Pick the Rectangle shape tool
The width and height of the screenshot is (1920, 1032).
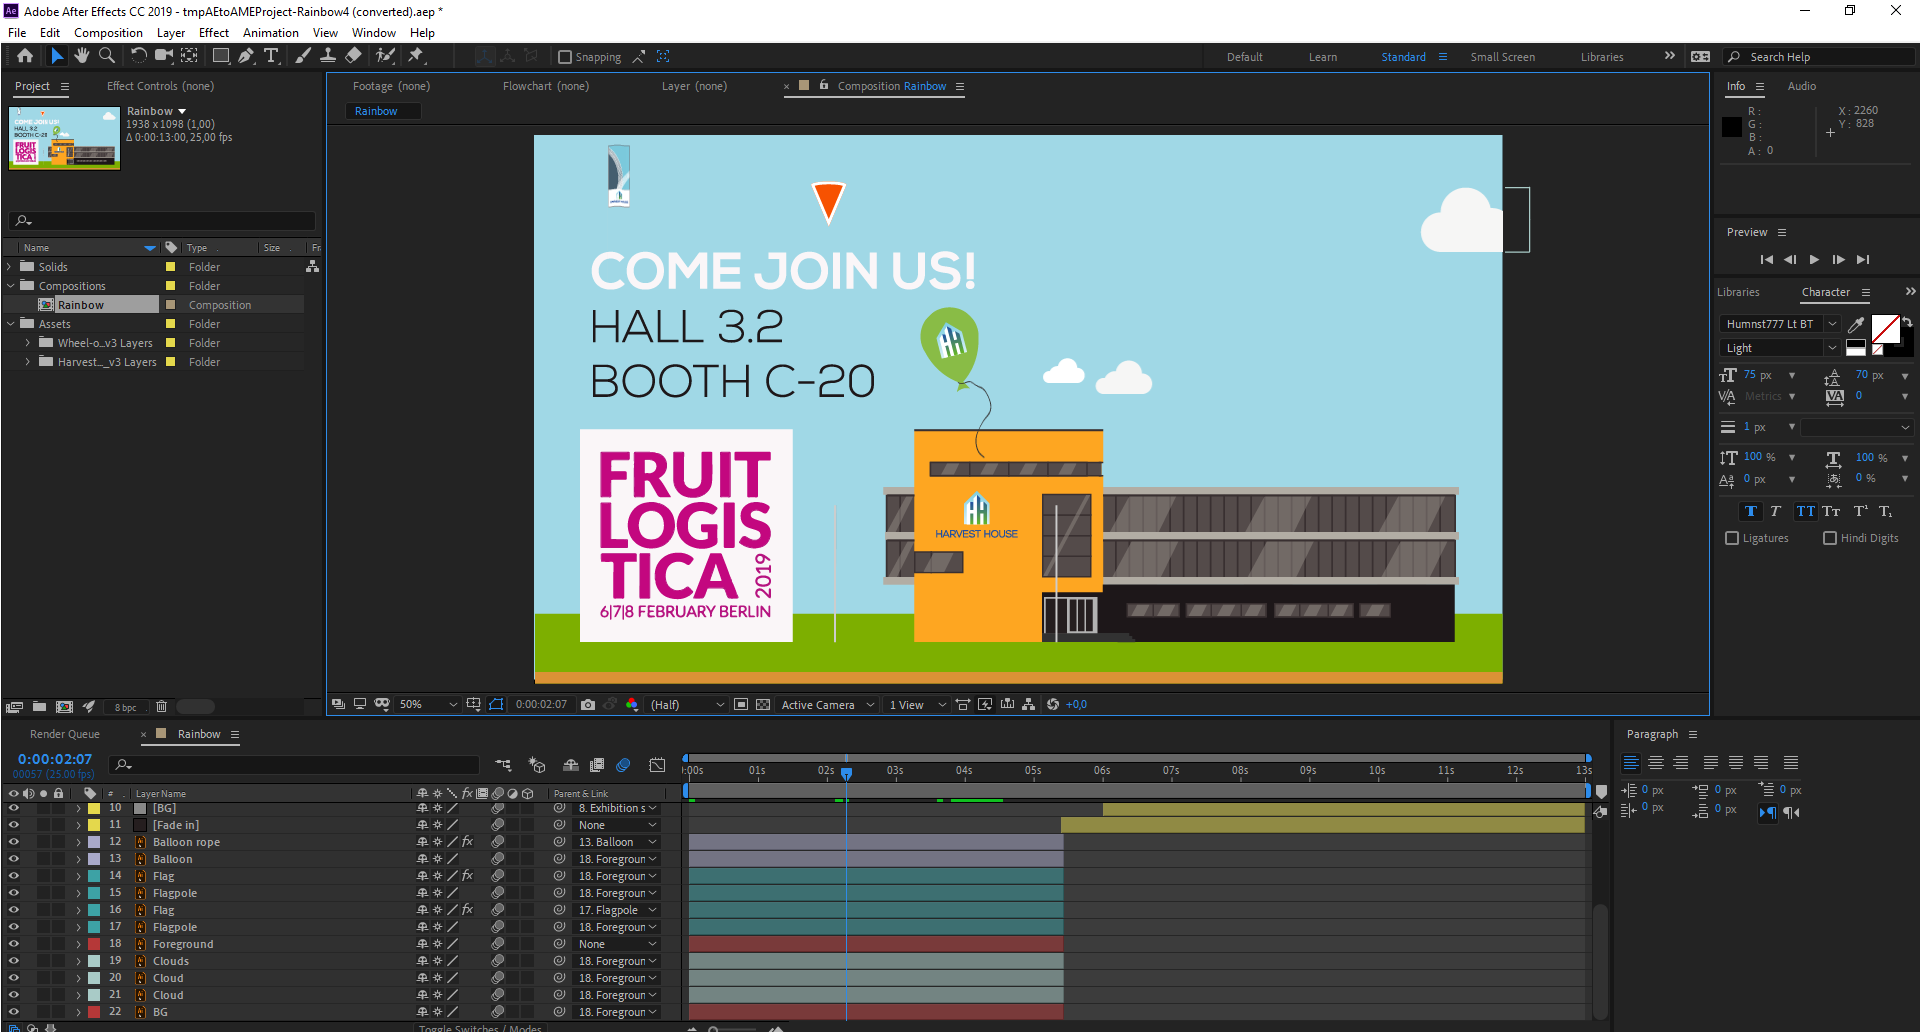[221, 56]
